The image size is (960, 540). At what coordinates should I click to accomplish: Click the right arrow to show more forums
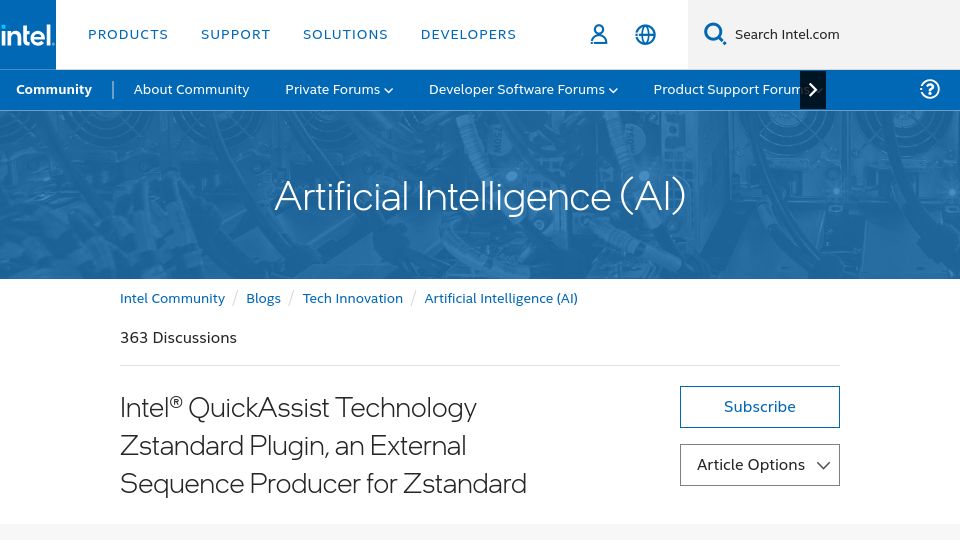[x=812, y=90]
